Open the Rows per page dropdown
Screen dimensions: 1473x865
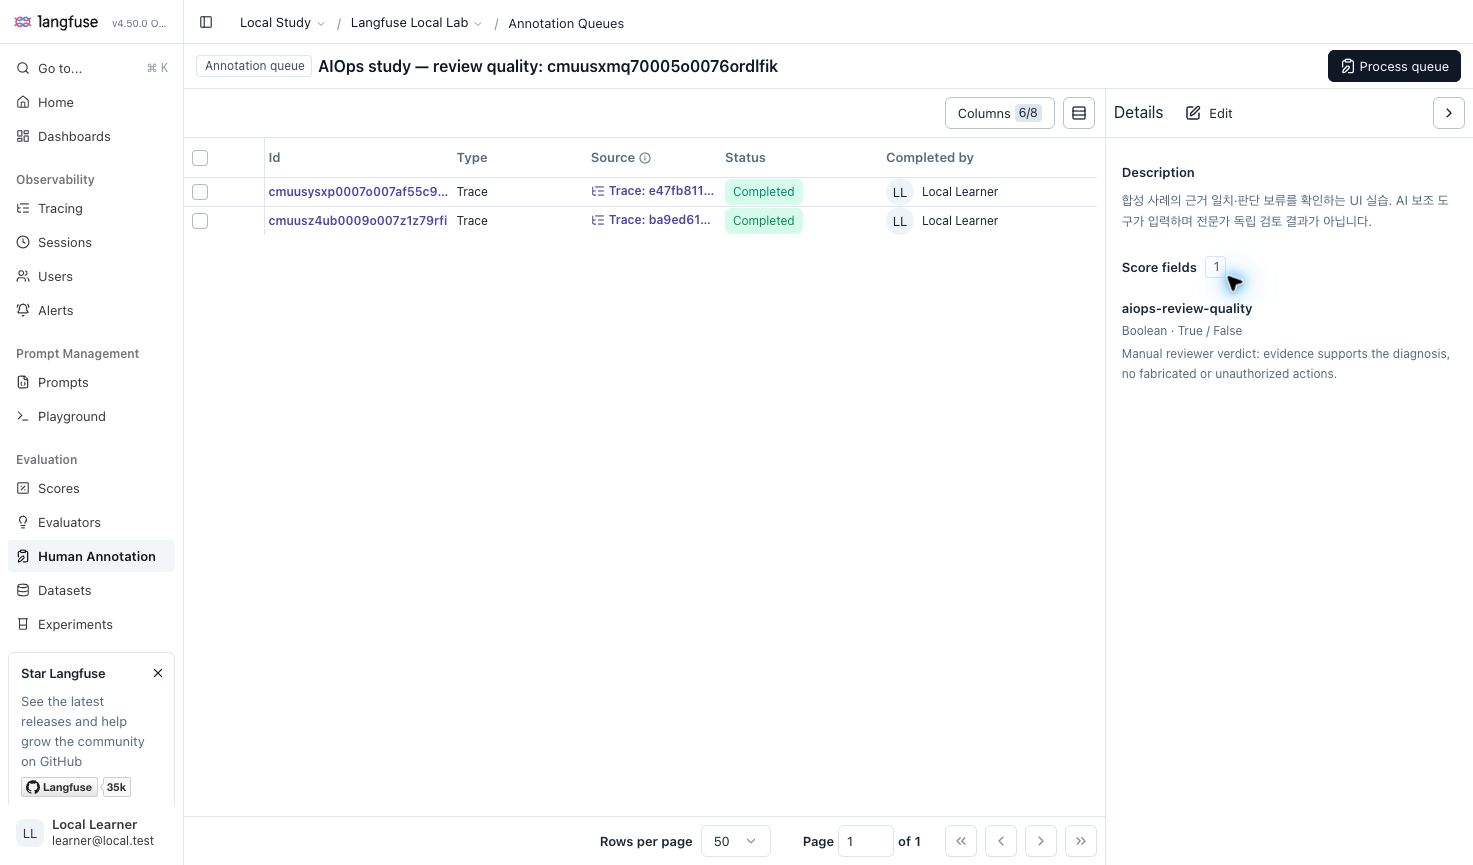(736, 841)
